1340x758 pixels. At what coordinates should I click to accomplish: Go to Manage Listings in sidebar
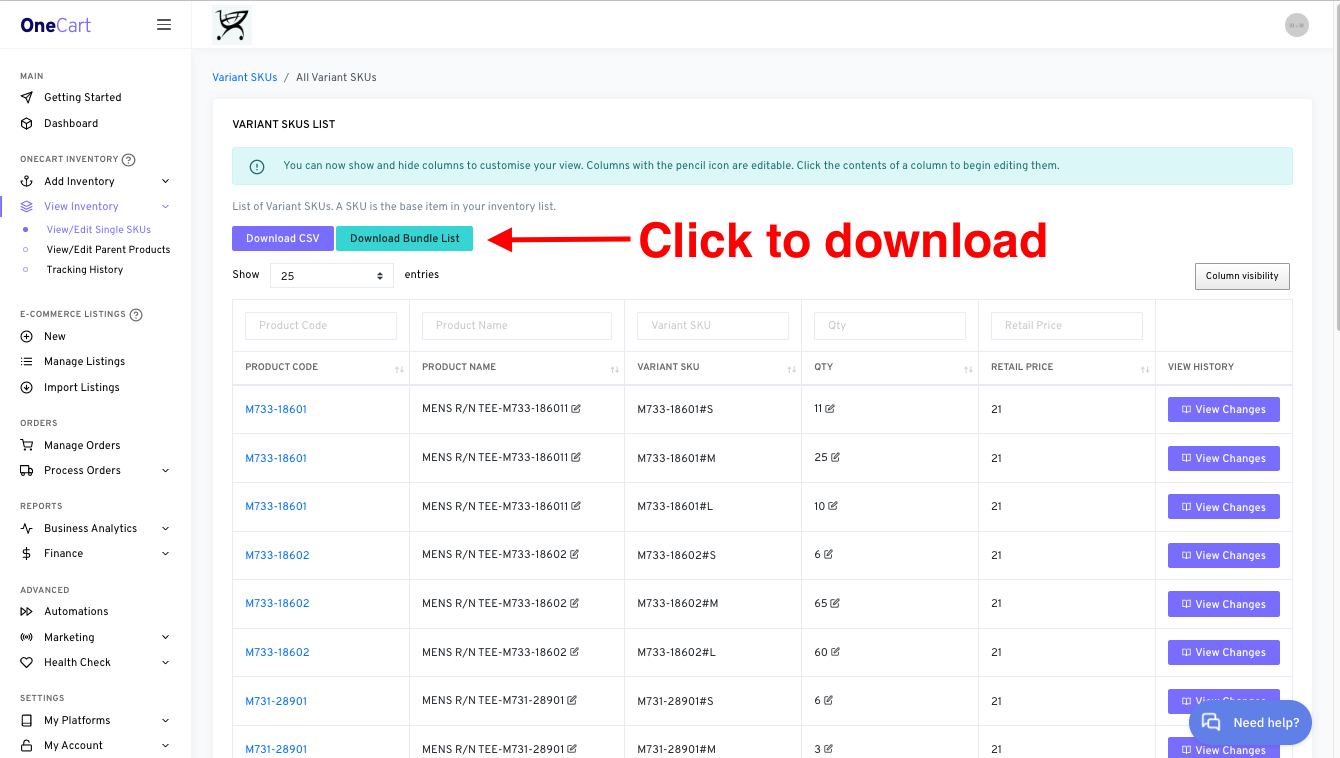(x=84, y=361)
